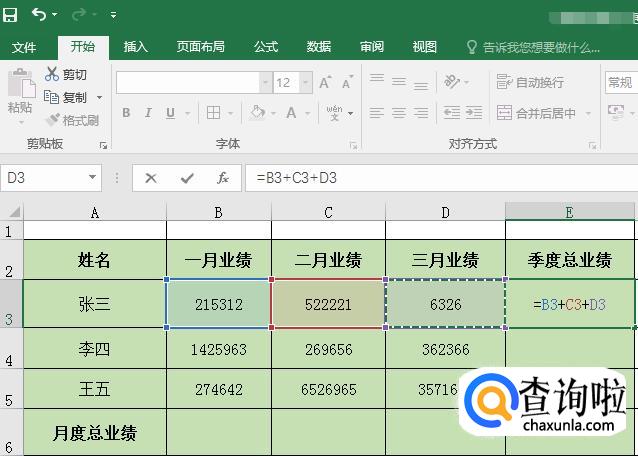638x456 pixels.
Task: Click the Undo arrow icon
Action: point(39,15)
